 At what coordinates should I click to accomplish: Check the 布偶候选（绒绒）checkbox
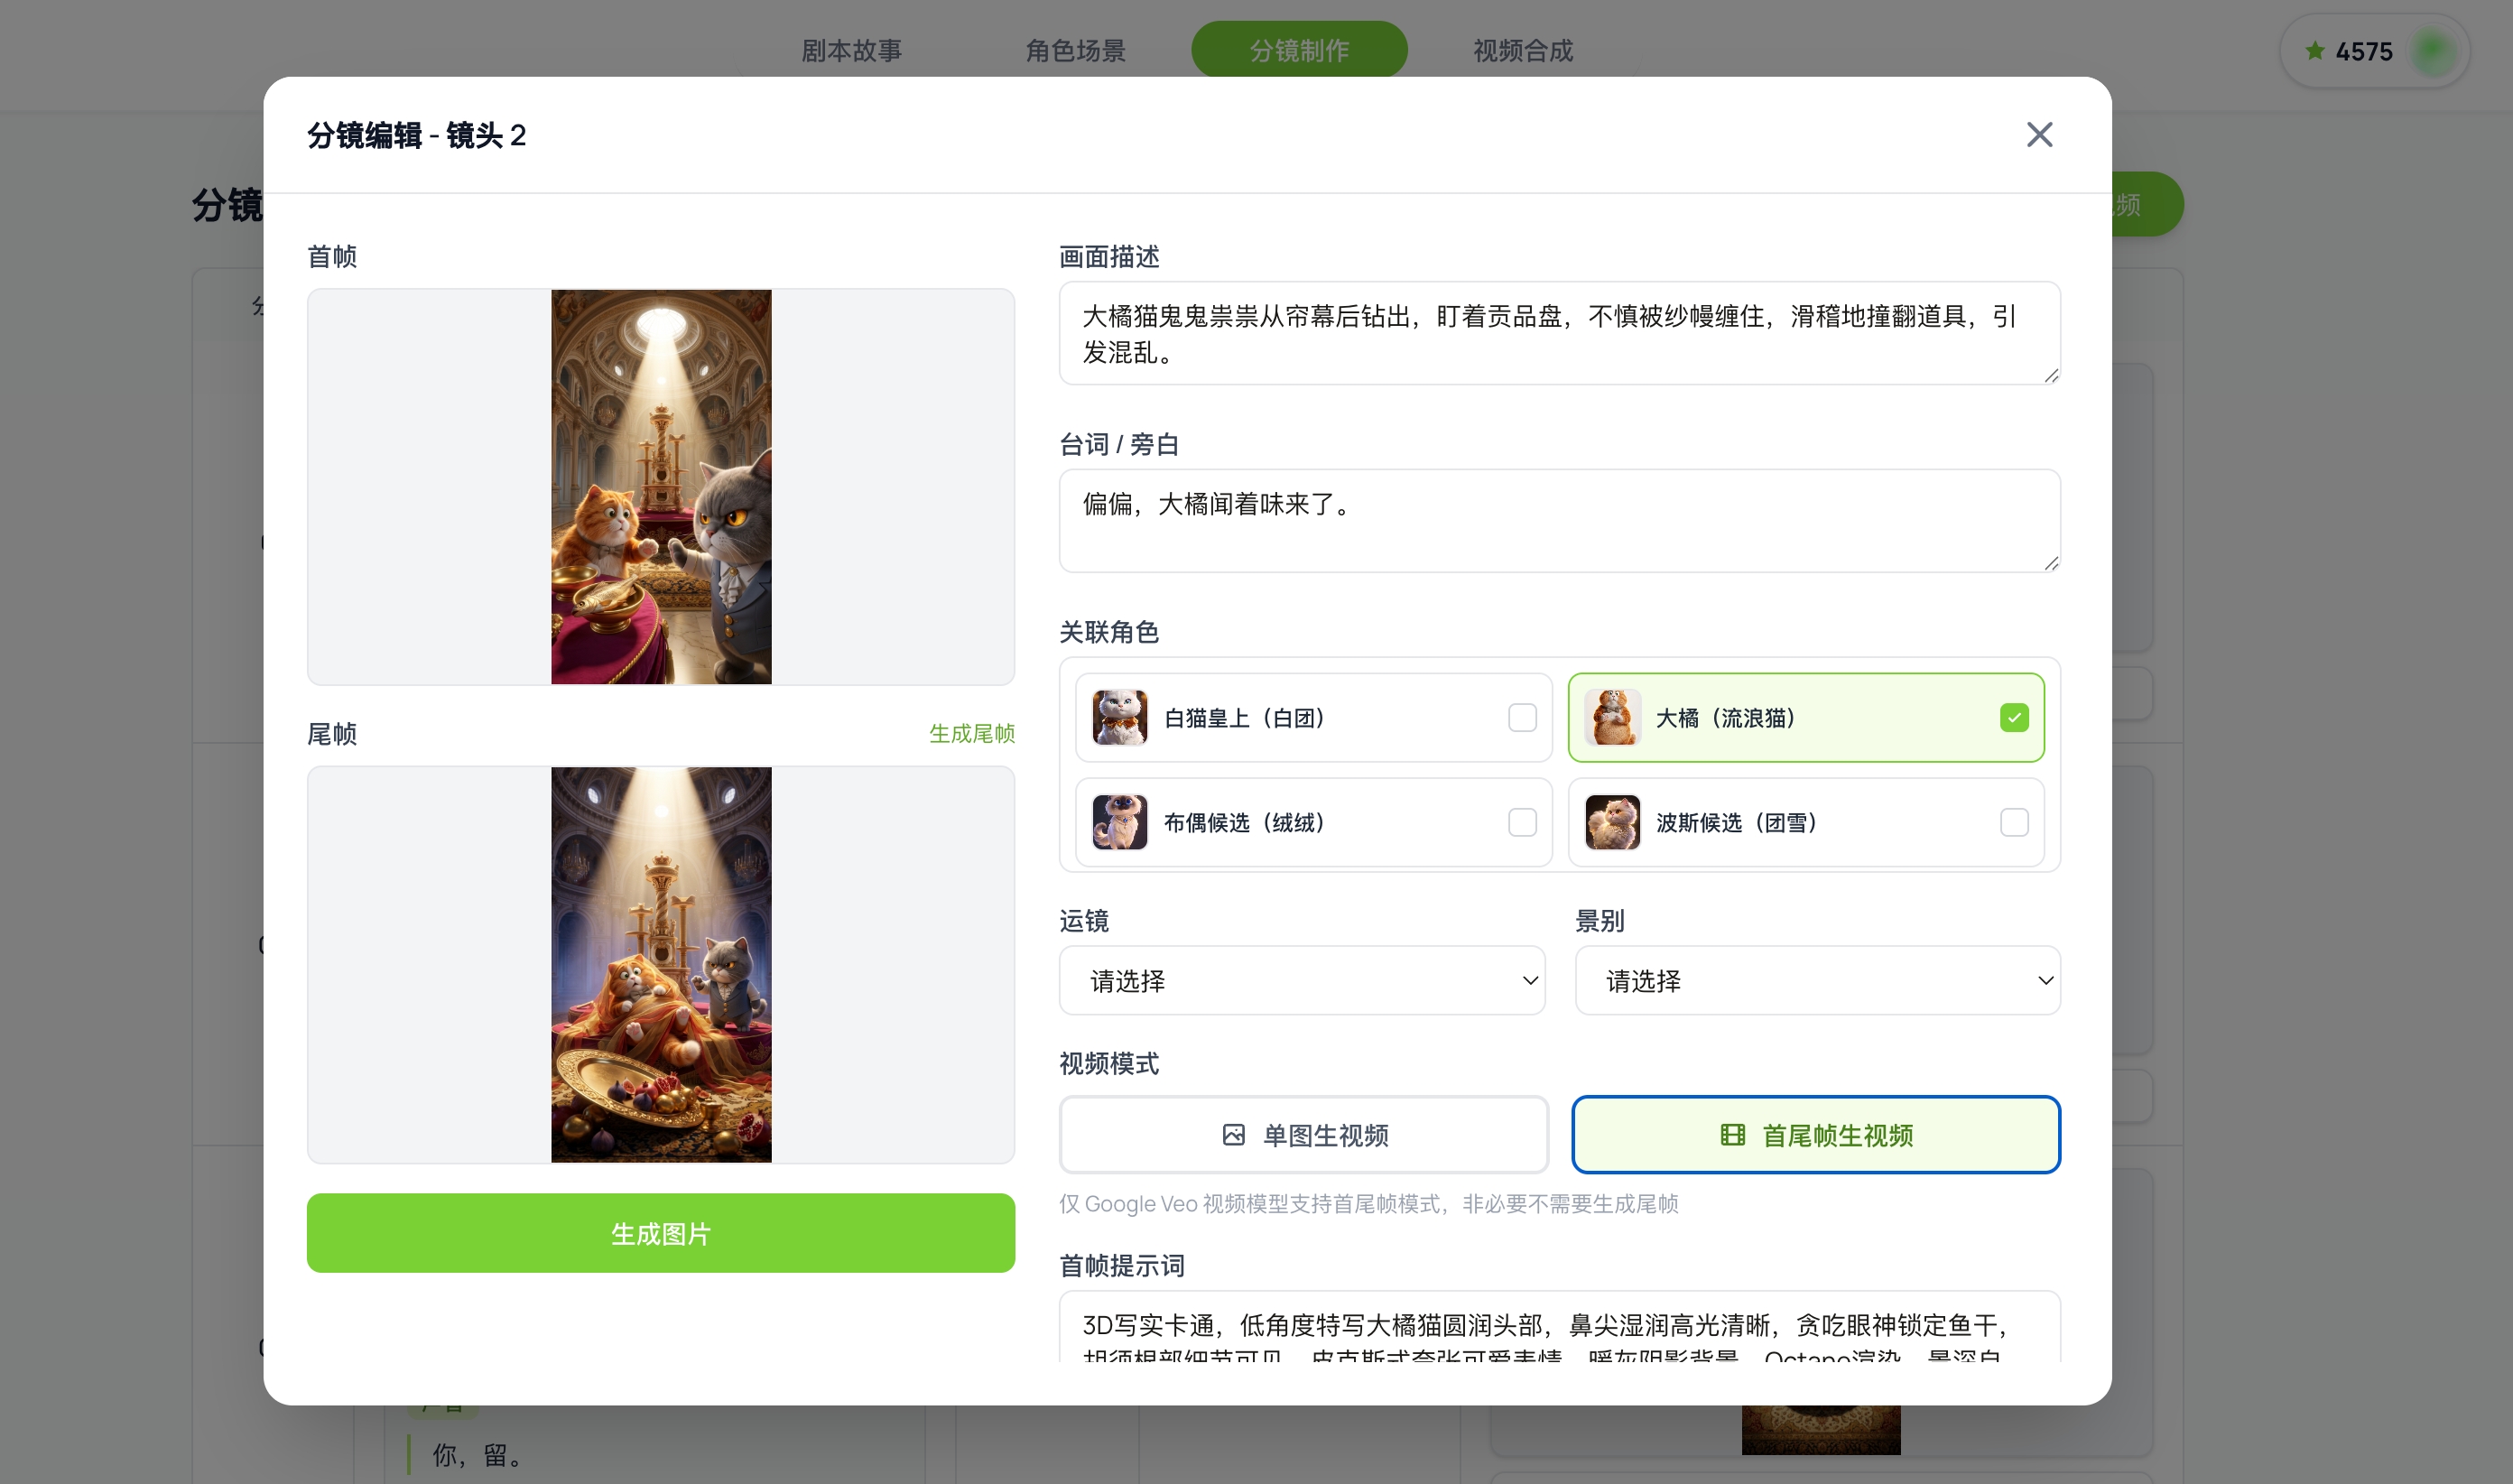pos(1522,822)
